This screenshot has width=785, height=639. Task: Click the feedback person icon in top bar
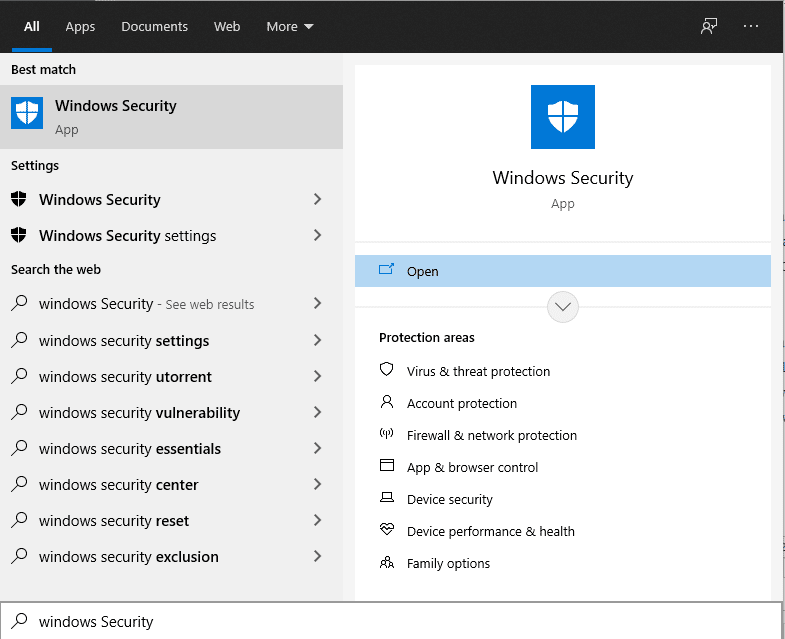click(x=708, y=26)
